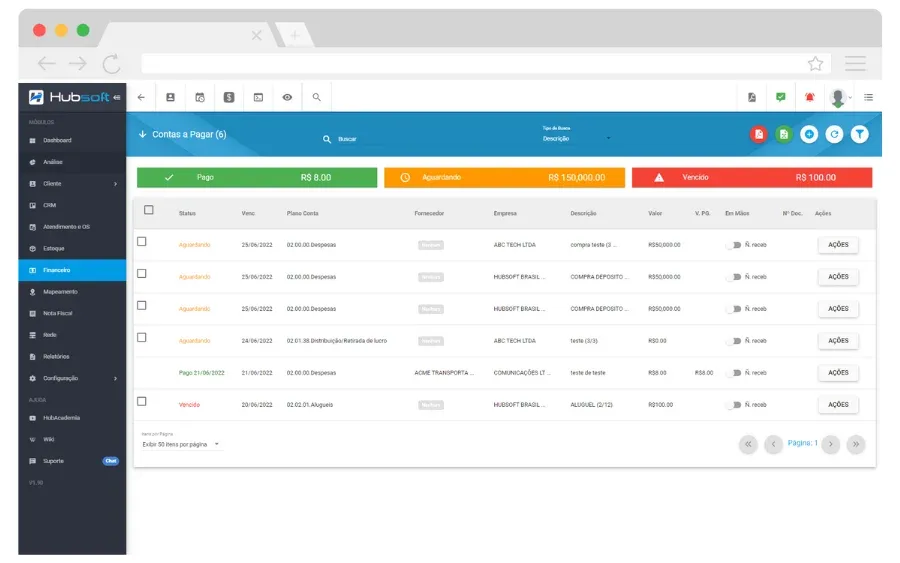This screenshot has height=563, width=900.
Task: Open Mapeamento in sidebar
Action: coord(72,292)
